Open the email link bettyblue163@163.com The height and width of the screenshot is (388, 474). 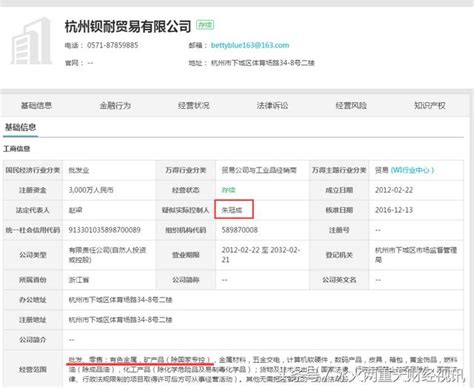click(250, 45)
